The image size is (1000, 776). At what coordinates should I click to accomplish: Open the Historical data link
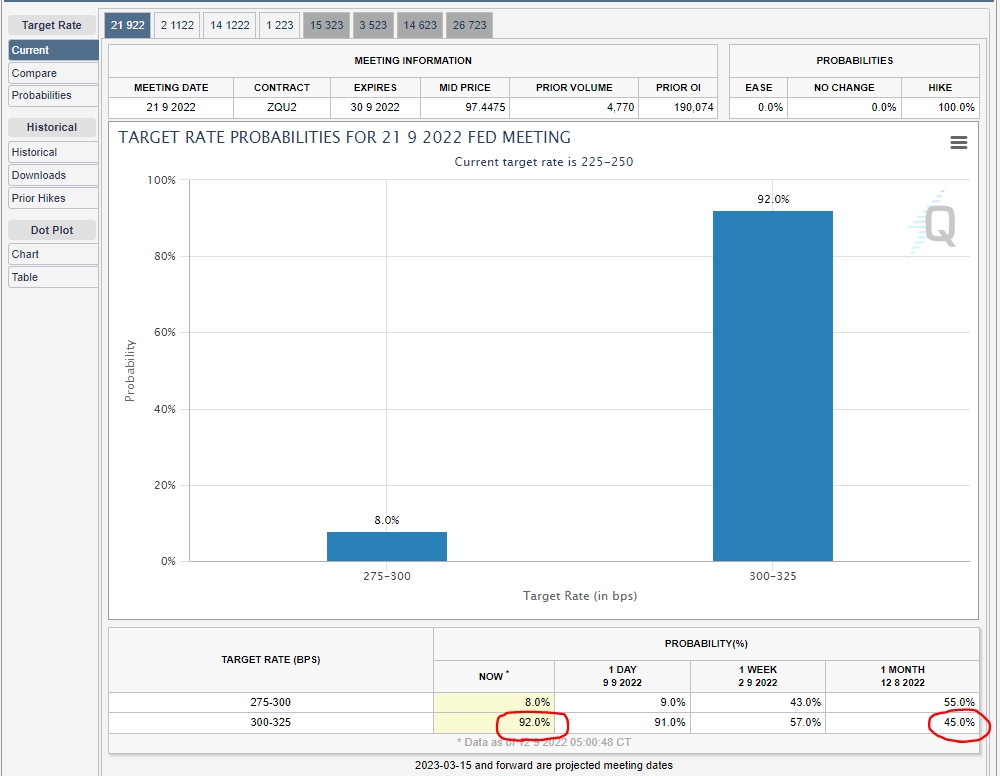point(54,152)
